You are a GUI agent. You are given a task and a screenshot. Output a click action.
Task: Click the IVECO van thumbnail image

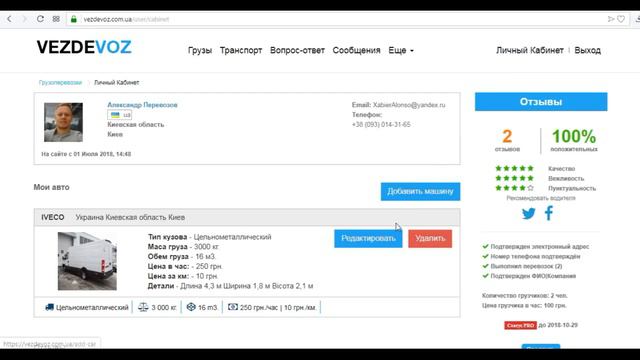pyautogui.click(x=87, y=261)
